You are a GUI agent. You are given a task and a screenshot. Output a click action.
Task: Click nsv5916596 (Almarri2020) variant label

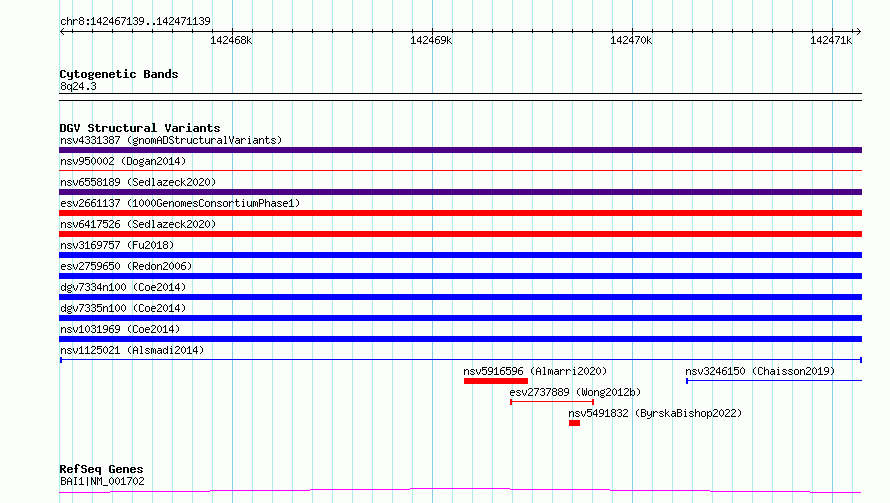[x=535, y=371]
